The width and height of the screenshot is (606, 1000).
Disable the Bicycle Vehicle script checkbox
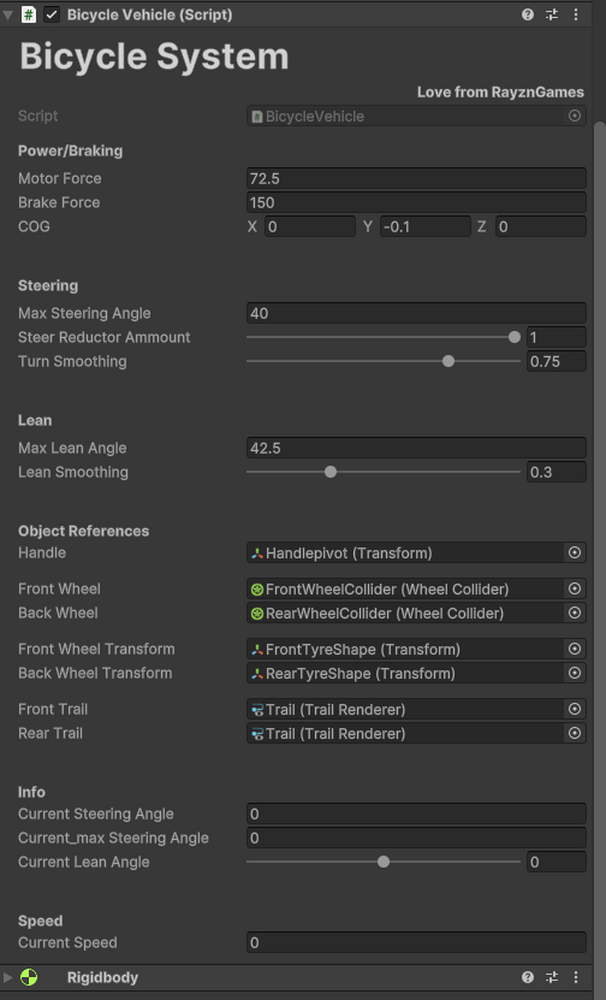point(52,15)
